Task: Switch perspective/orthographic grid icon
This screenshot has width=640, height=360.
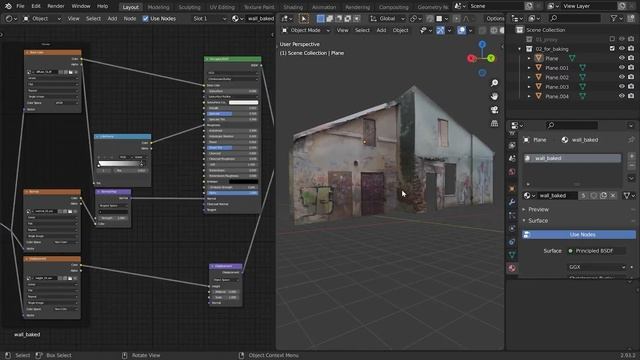Action: pos(494,123)
